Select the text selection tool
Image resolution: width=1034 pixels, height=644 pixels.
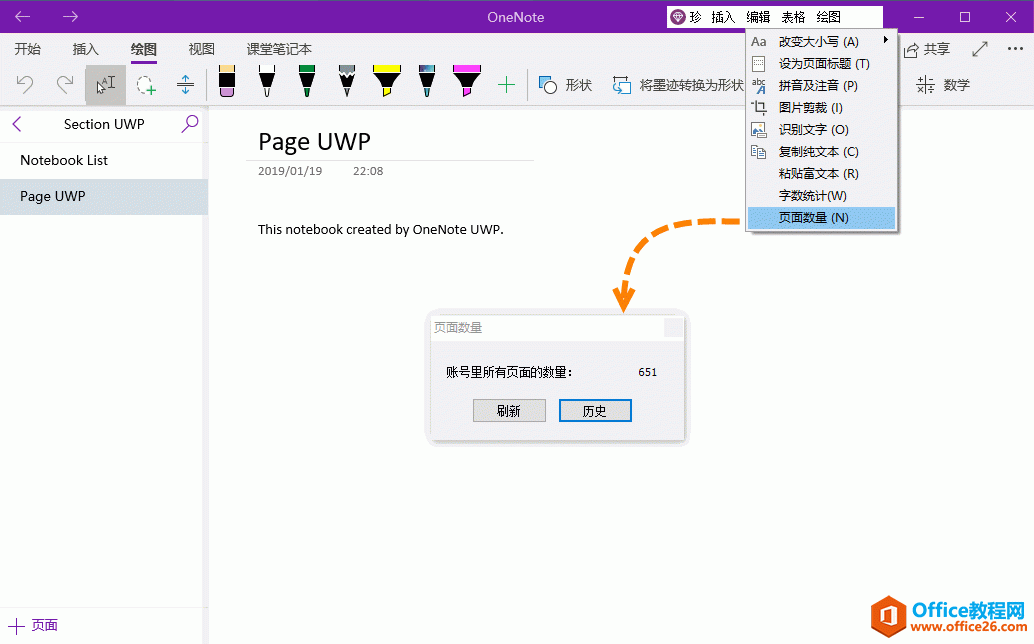click(x=104, y=85)
